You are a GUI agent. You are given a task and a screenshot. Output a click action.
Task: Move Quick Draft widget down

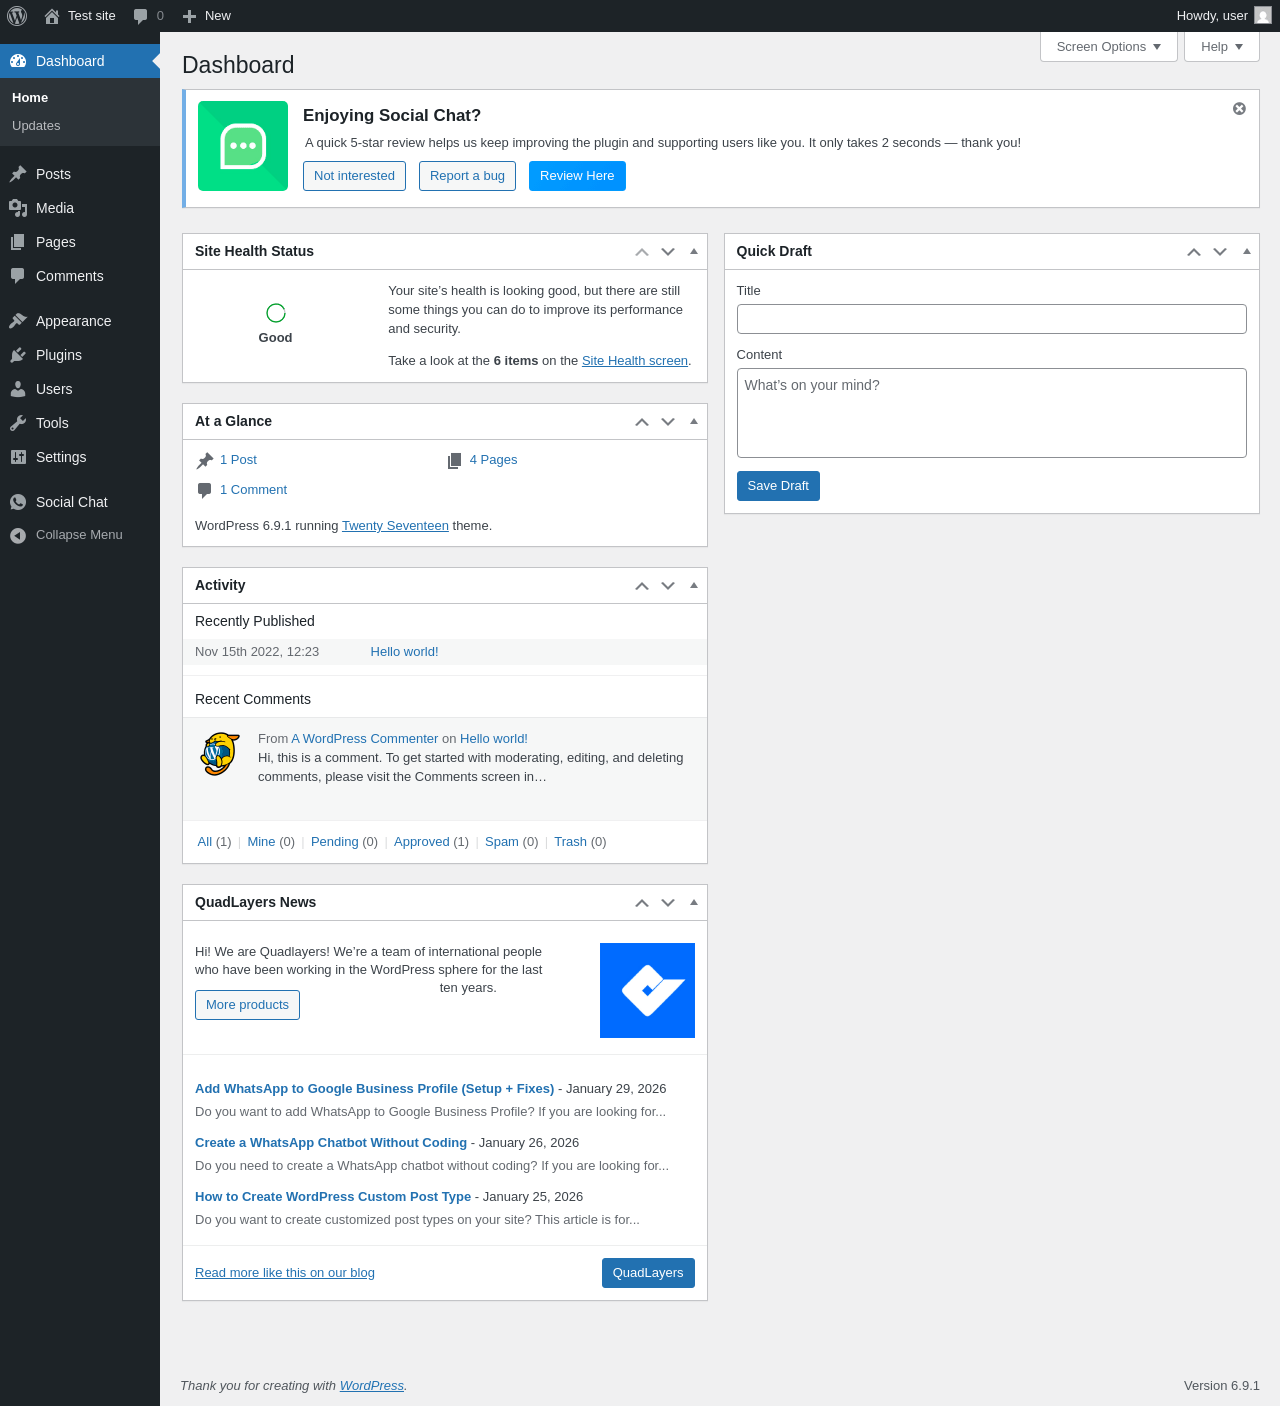(x=1220, y=252)
